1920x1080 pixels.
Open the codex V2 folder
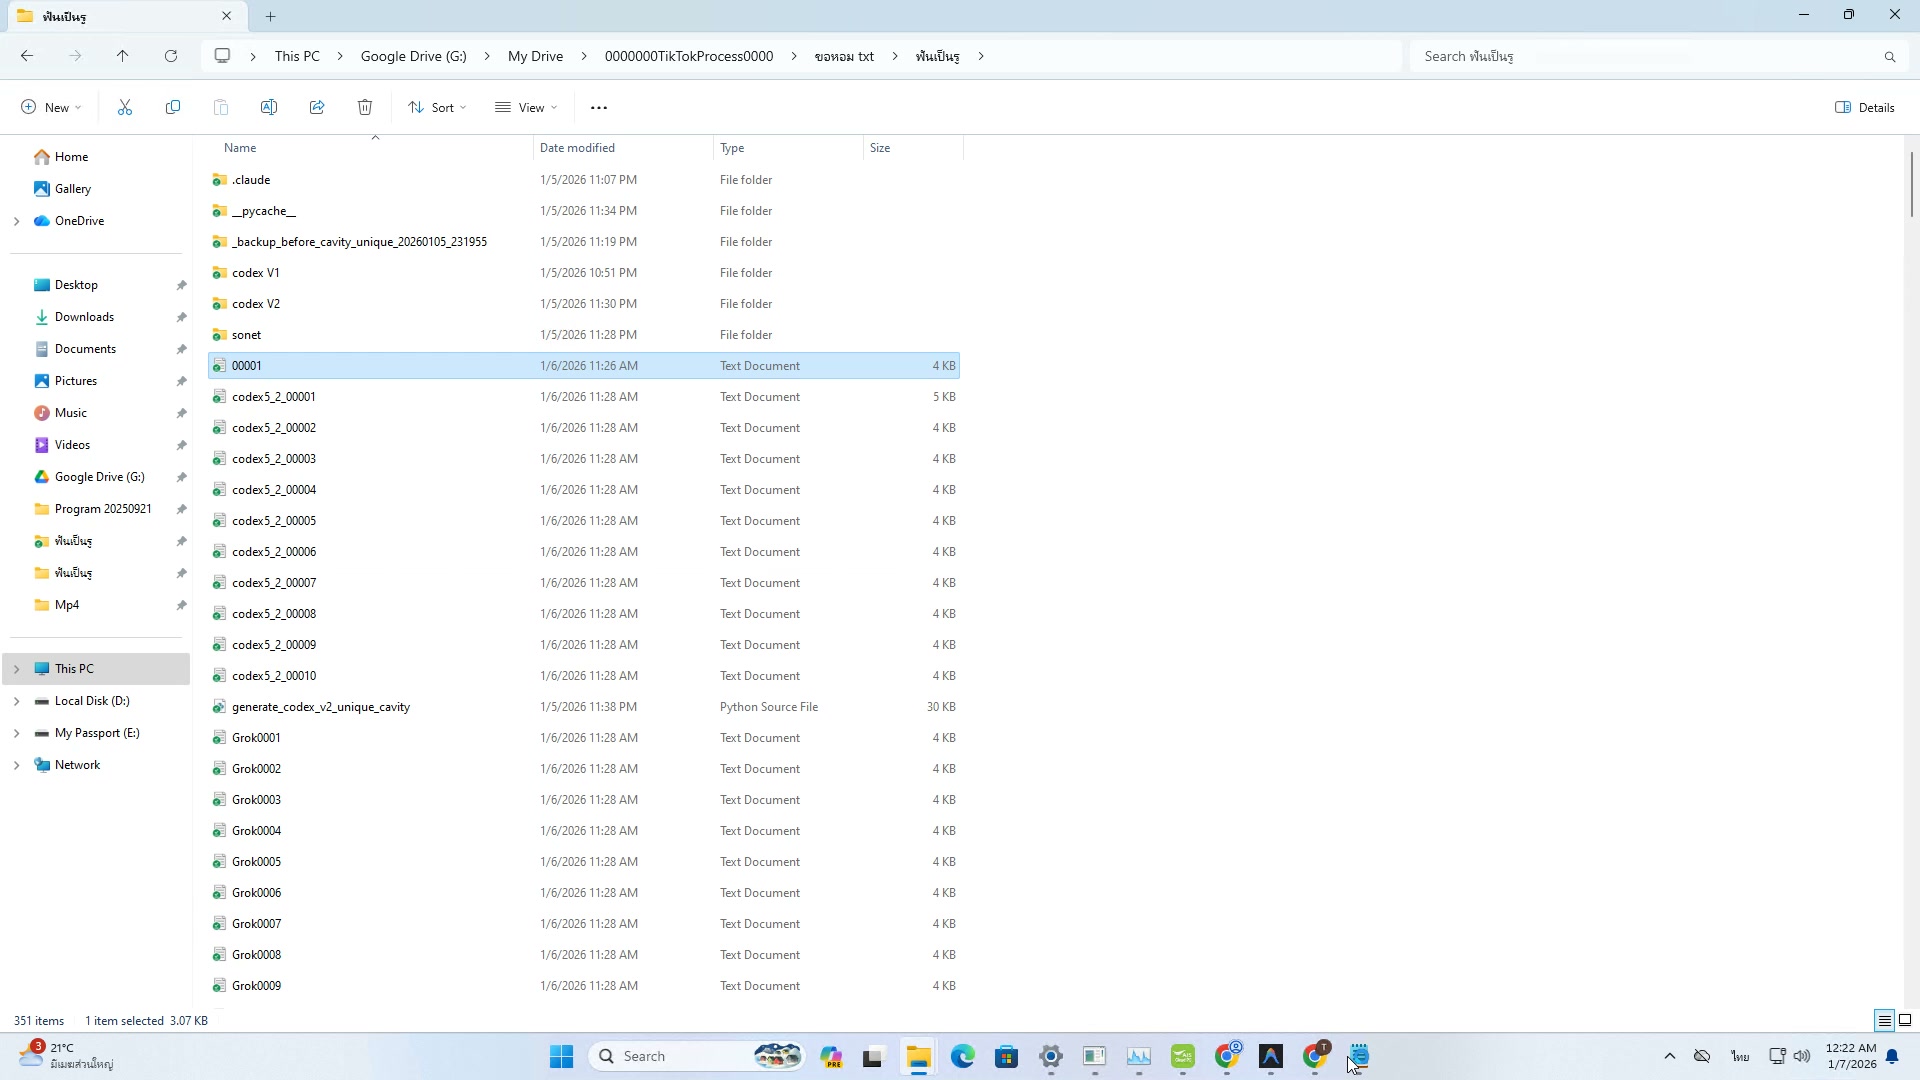click(x=256, y=304)
